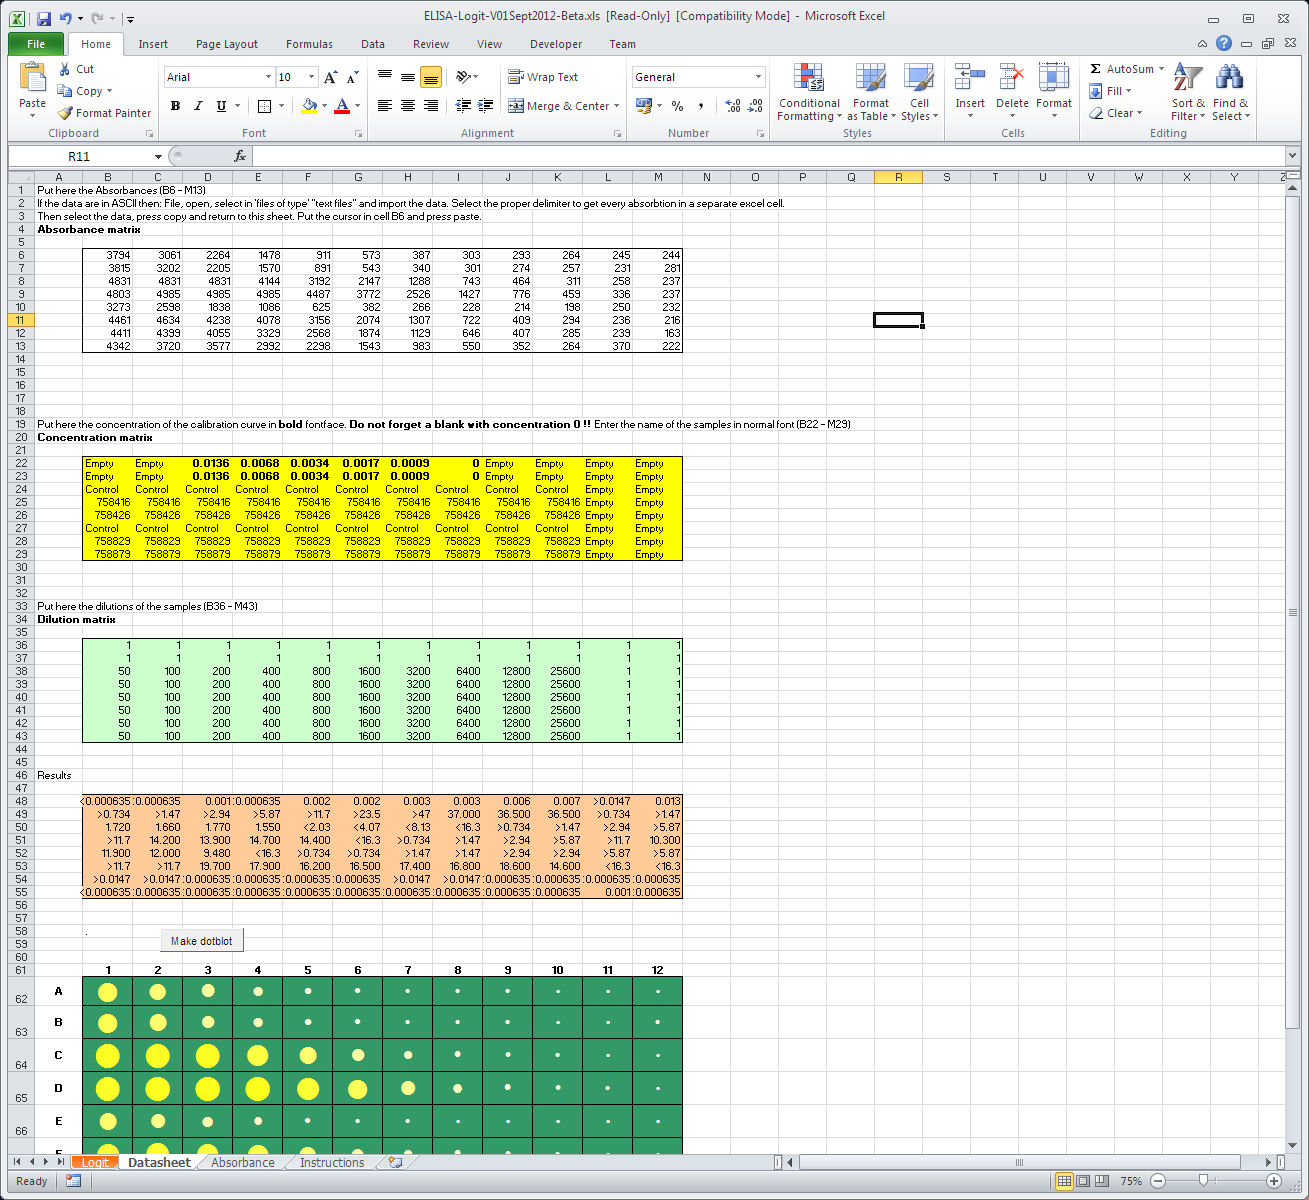The width and height of the screenshot is (1309, 1200).
Task: Click the Format cells button
Action: point(1054,92)
